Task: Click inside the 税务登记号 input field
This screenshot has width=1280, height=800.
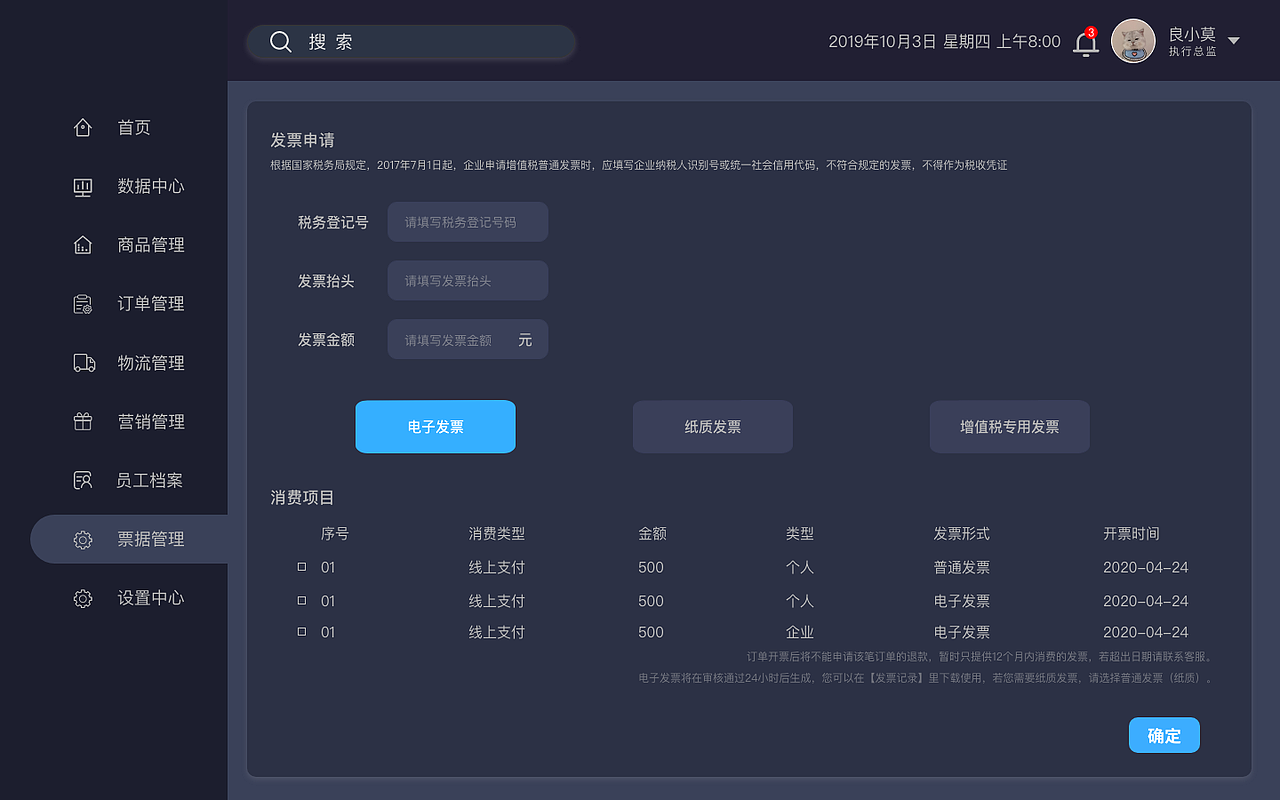Action: coord(467,221)
